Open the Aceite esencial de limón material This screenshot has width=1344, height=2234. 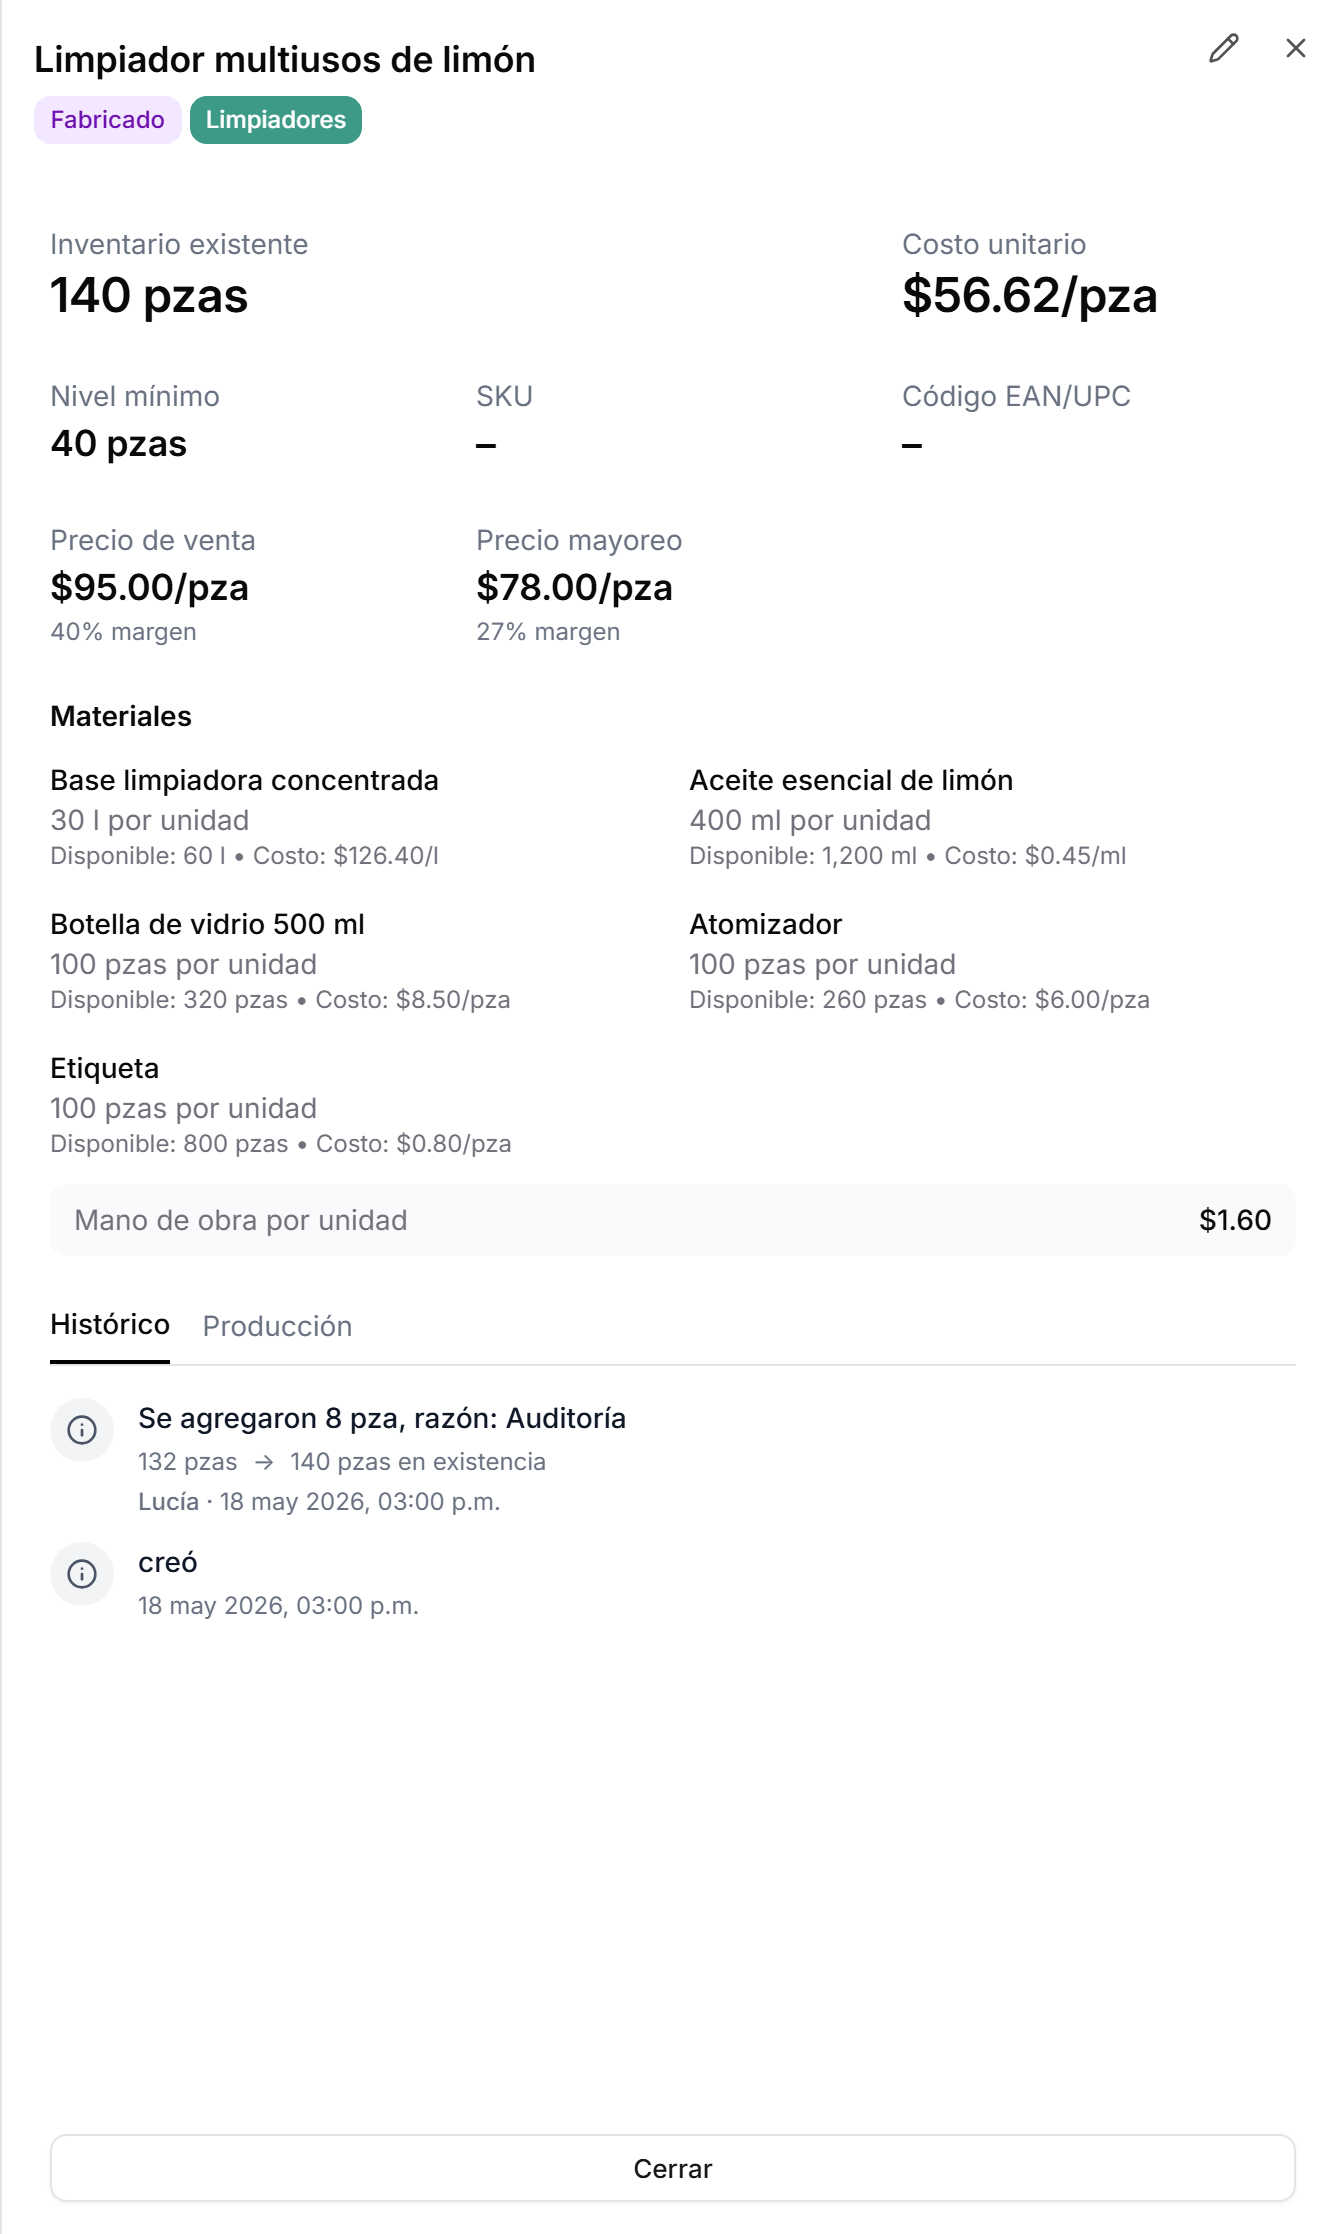[851, 780]
